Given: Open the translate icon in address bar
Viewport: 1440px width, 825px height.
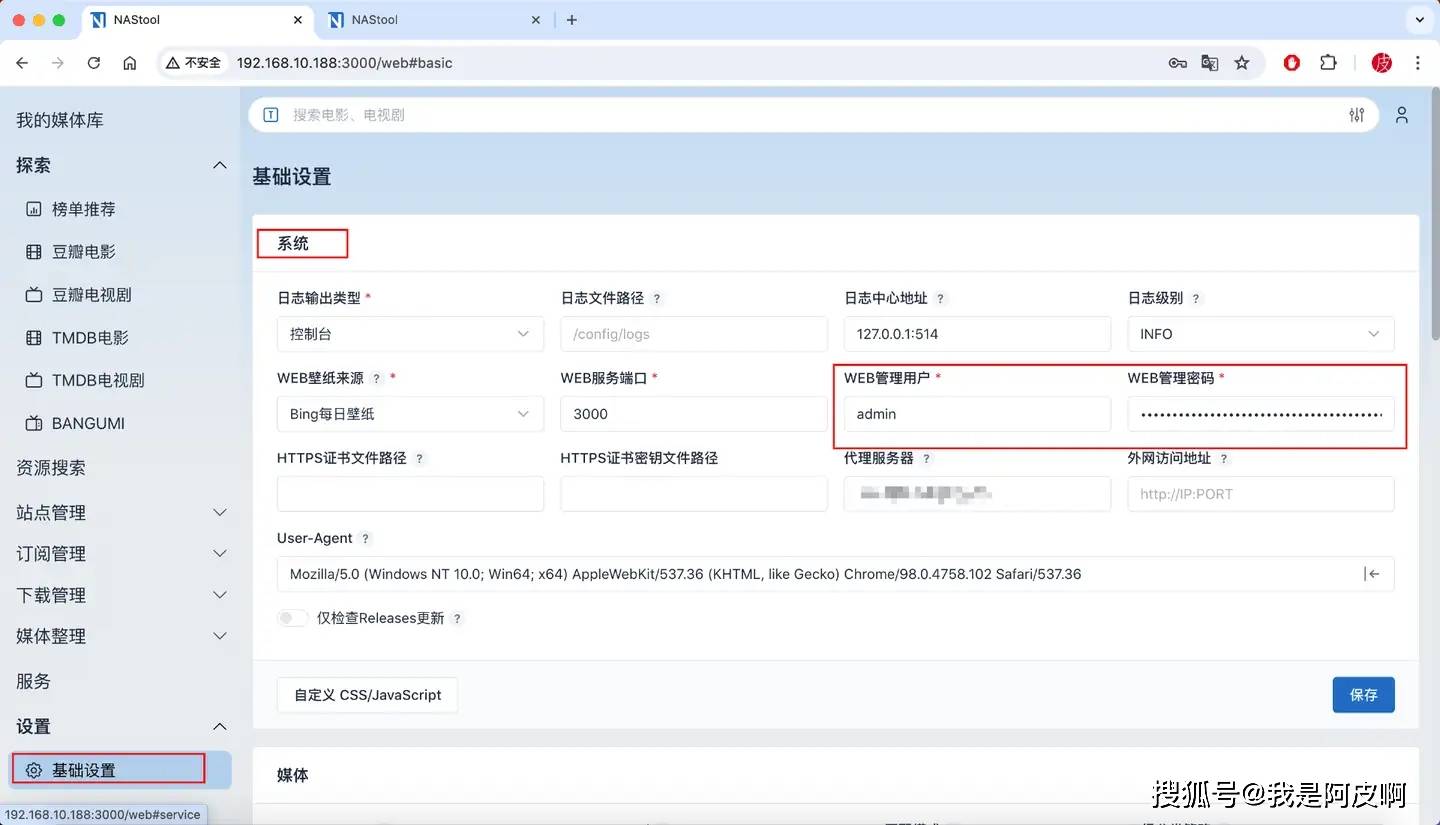Looking at the screenshot, I should tap(1210, 62).
